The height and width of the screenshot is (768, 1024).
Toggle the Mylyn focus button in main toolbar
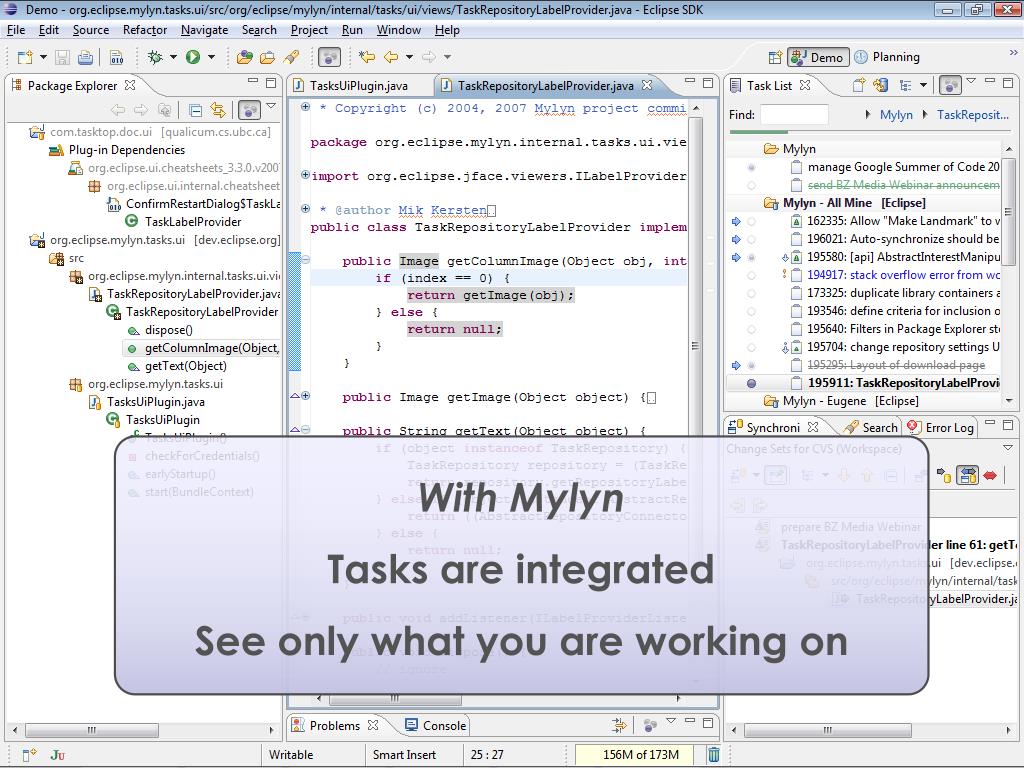coord(329,57)
